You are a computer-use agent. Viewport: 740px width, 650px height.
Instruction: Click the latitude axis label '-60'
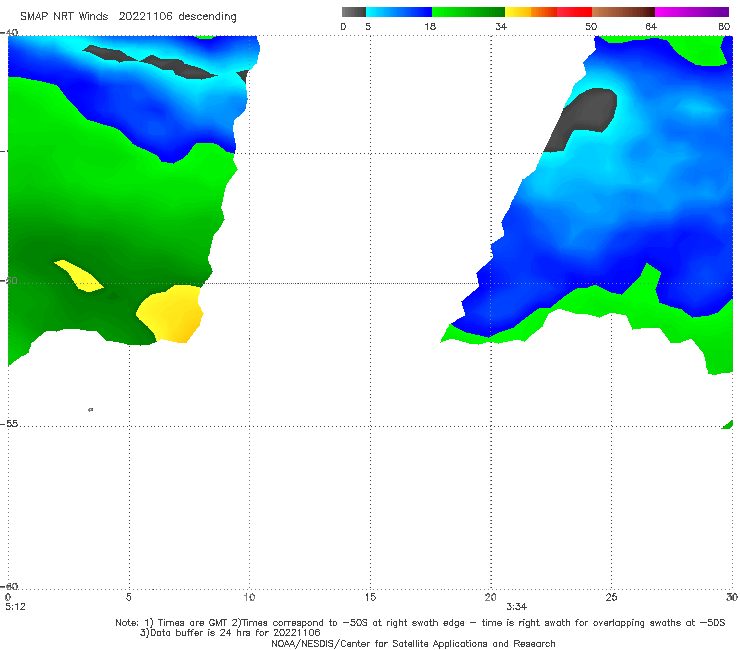[9, 586]
